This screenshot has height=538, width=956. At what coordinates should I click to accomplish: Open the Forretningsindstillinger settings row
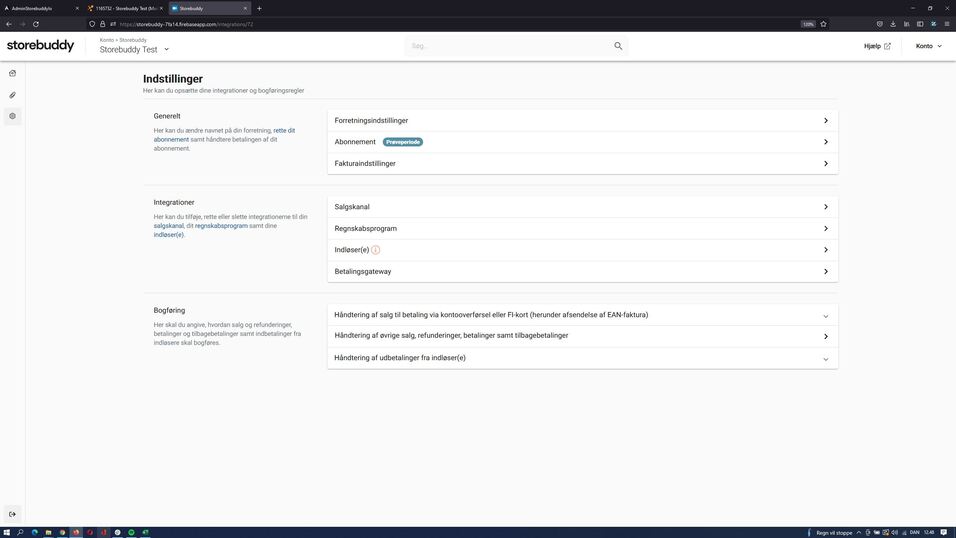tap(582, 120)
